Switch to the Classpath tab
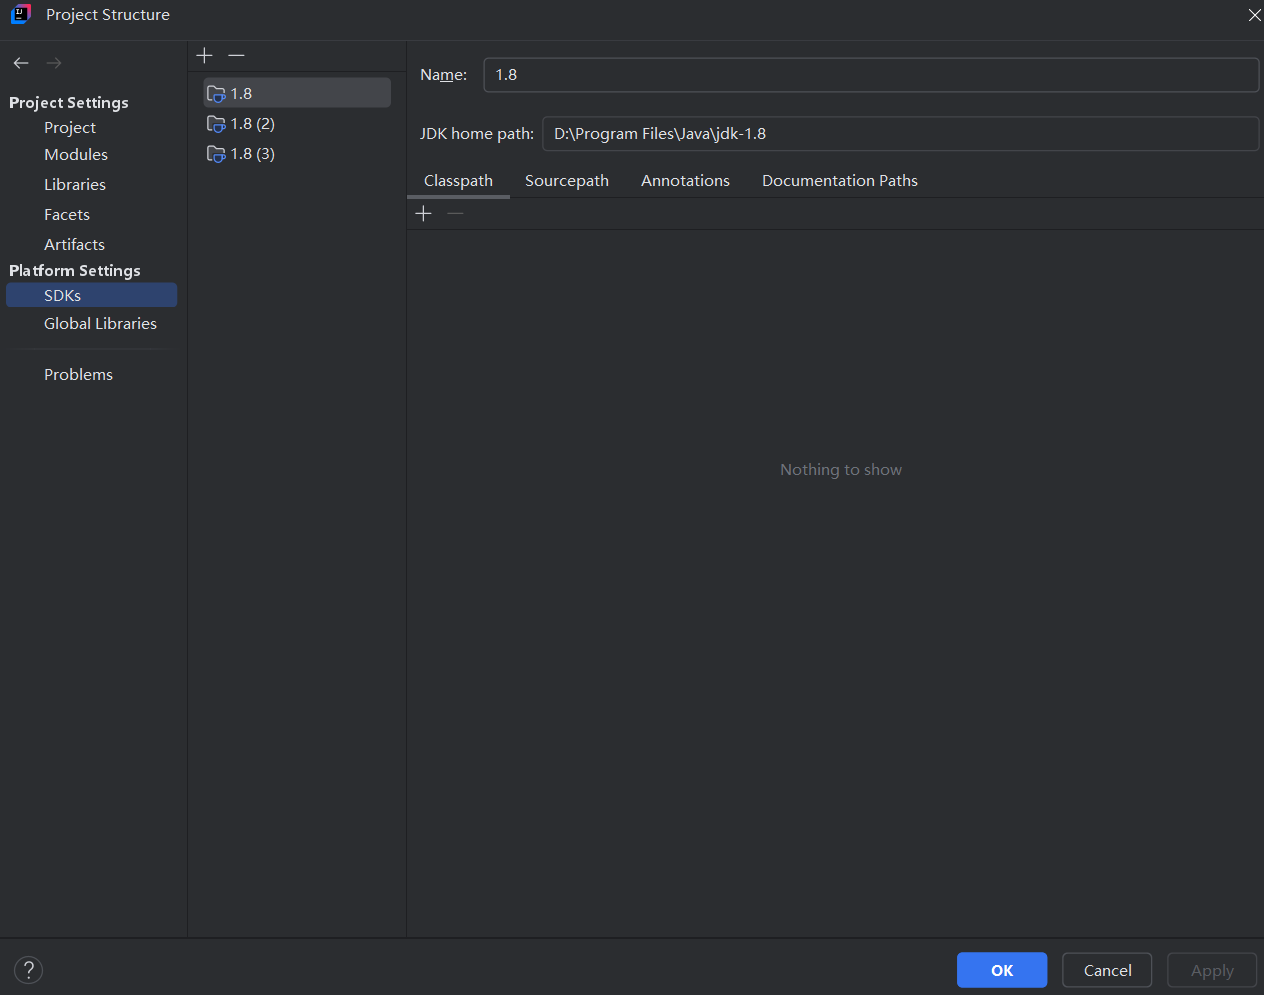The height and width of the screenshot is (995, 1264). (x=458, y=180)
